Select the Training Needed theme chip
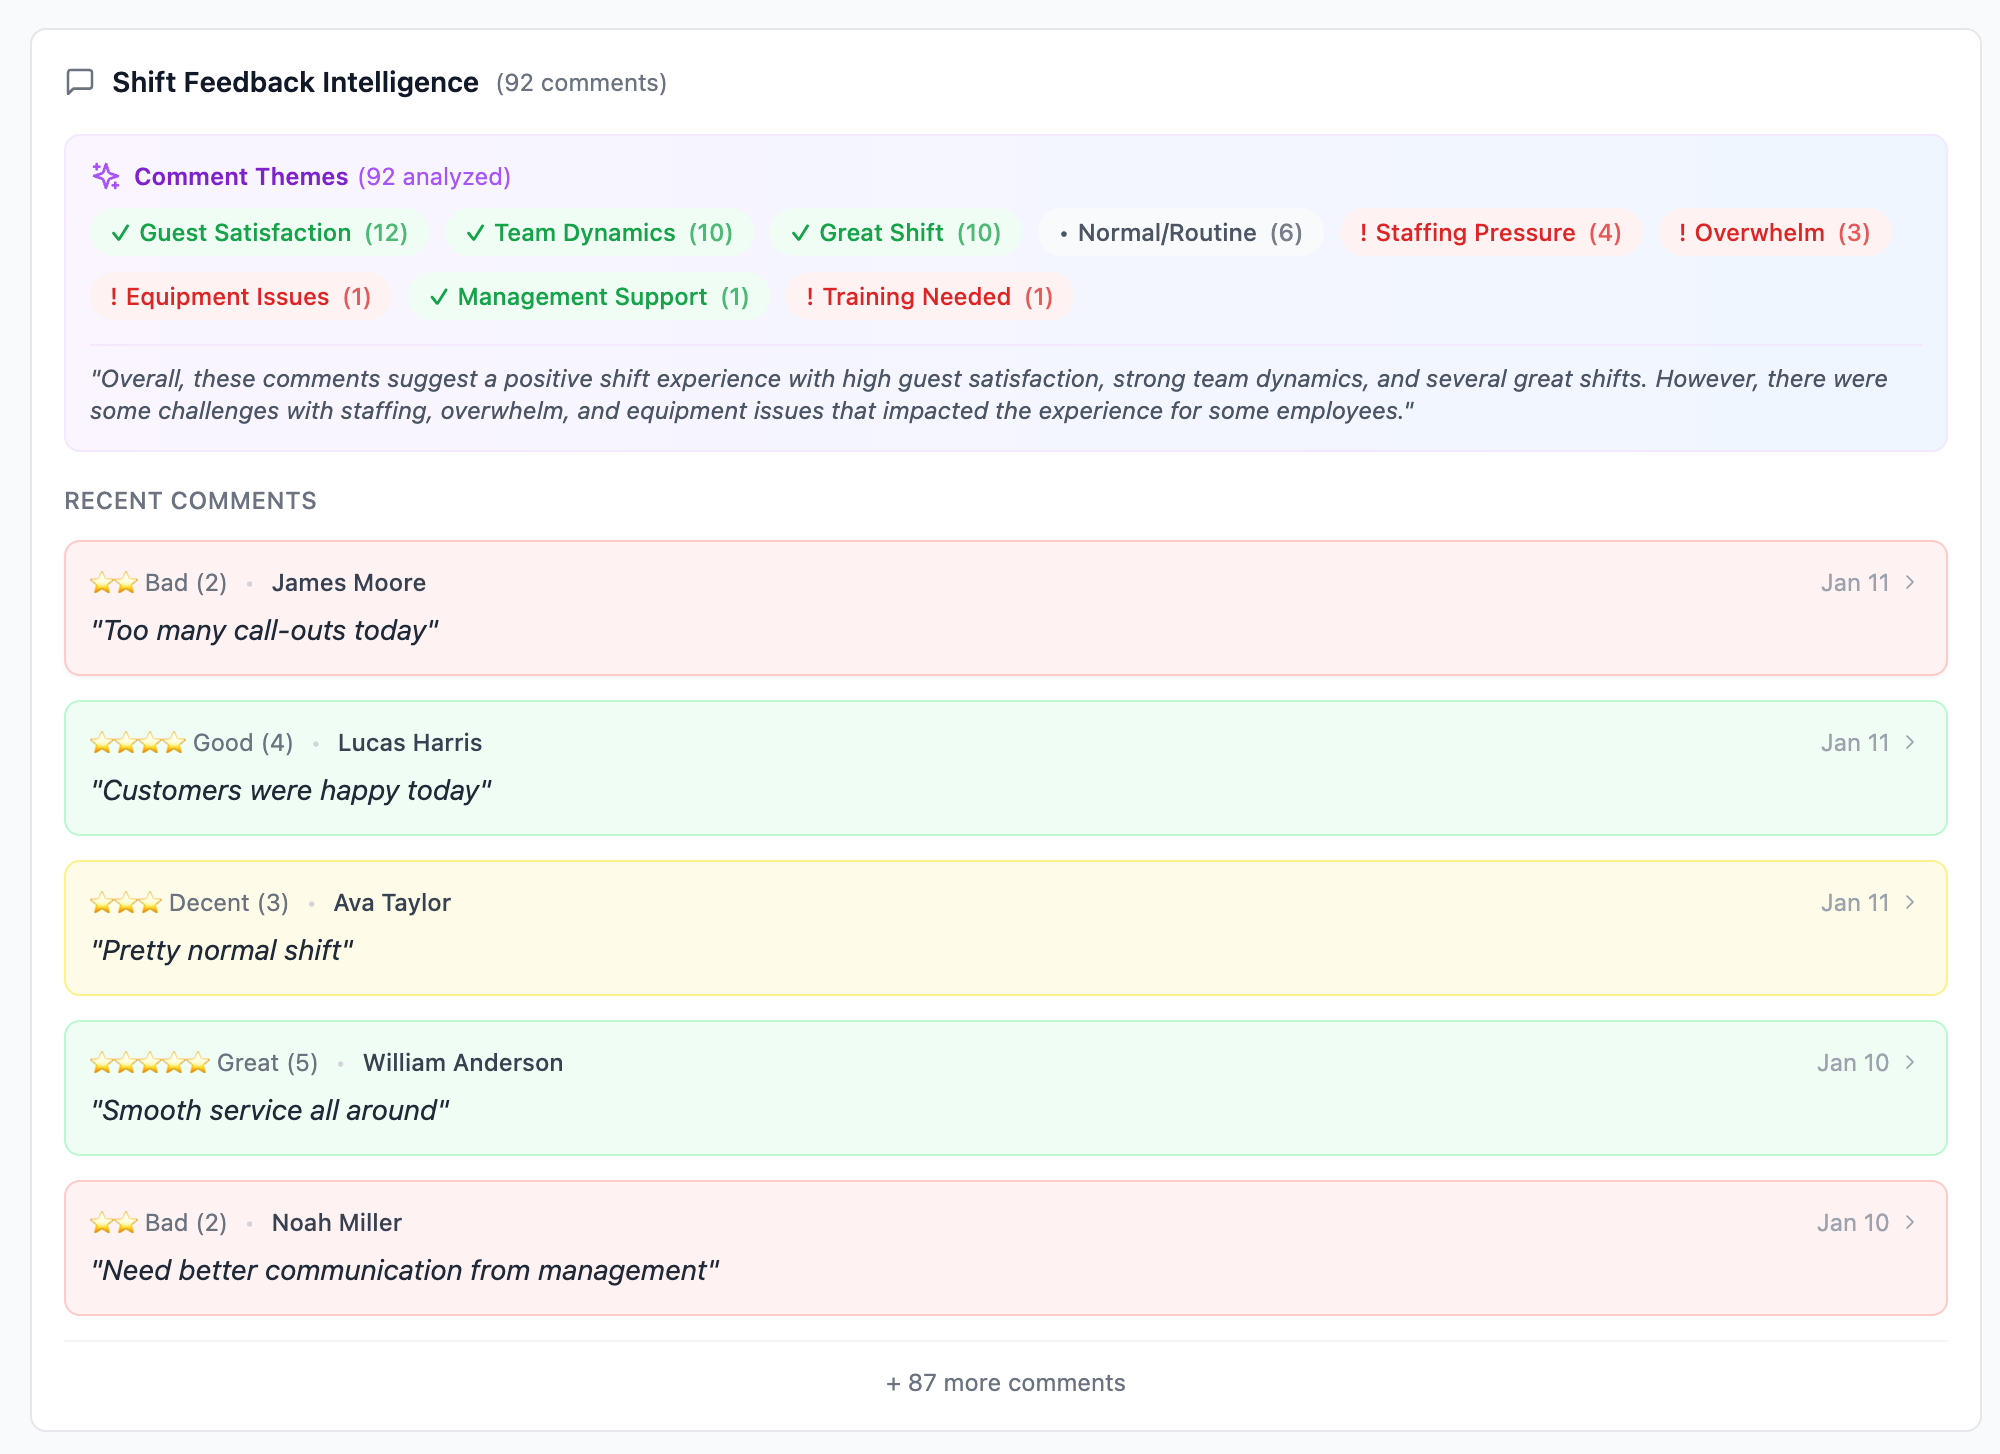The height and width of the screenshot is (1454, 2000). [x=929, y=296]
